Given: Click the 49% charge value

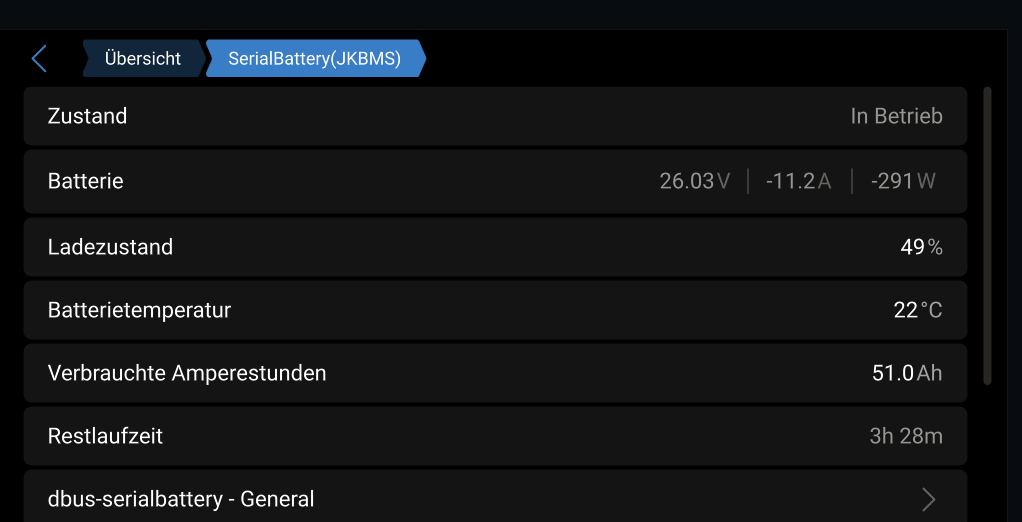Looking at the screenshot, I should click(921, 247).
